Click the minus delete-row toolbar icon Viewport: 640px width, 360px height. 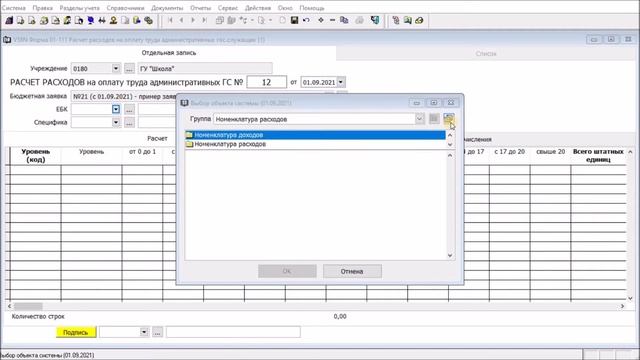332,20
